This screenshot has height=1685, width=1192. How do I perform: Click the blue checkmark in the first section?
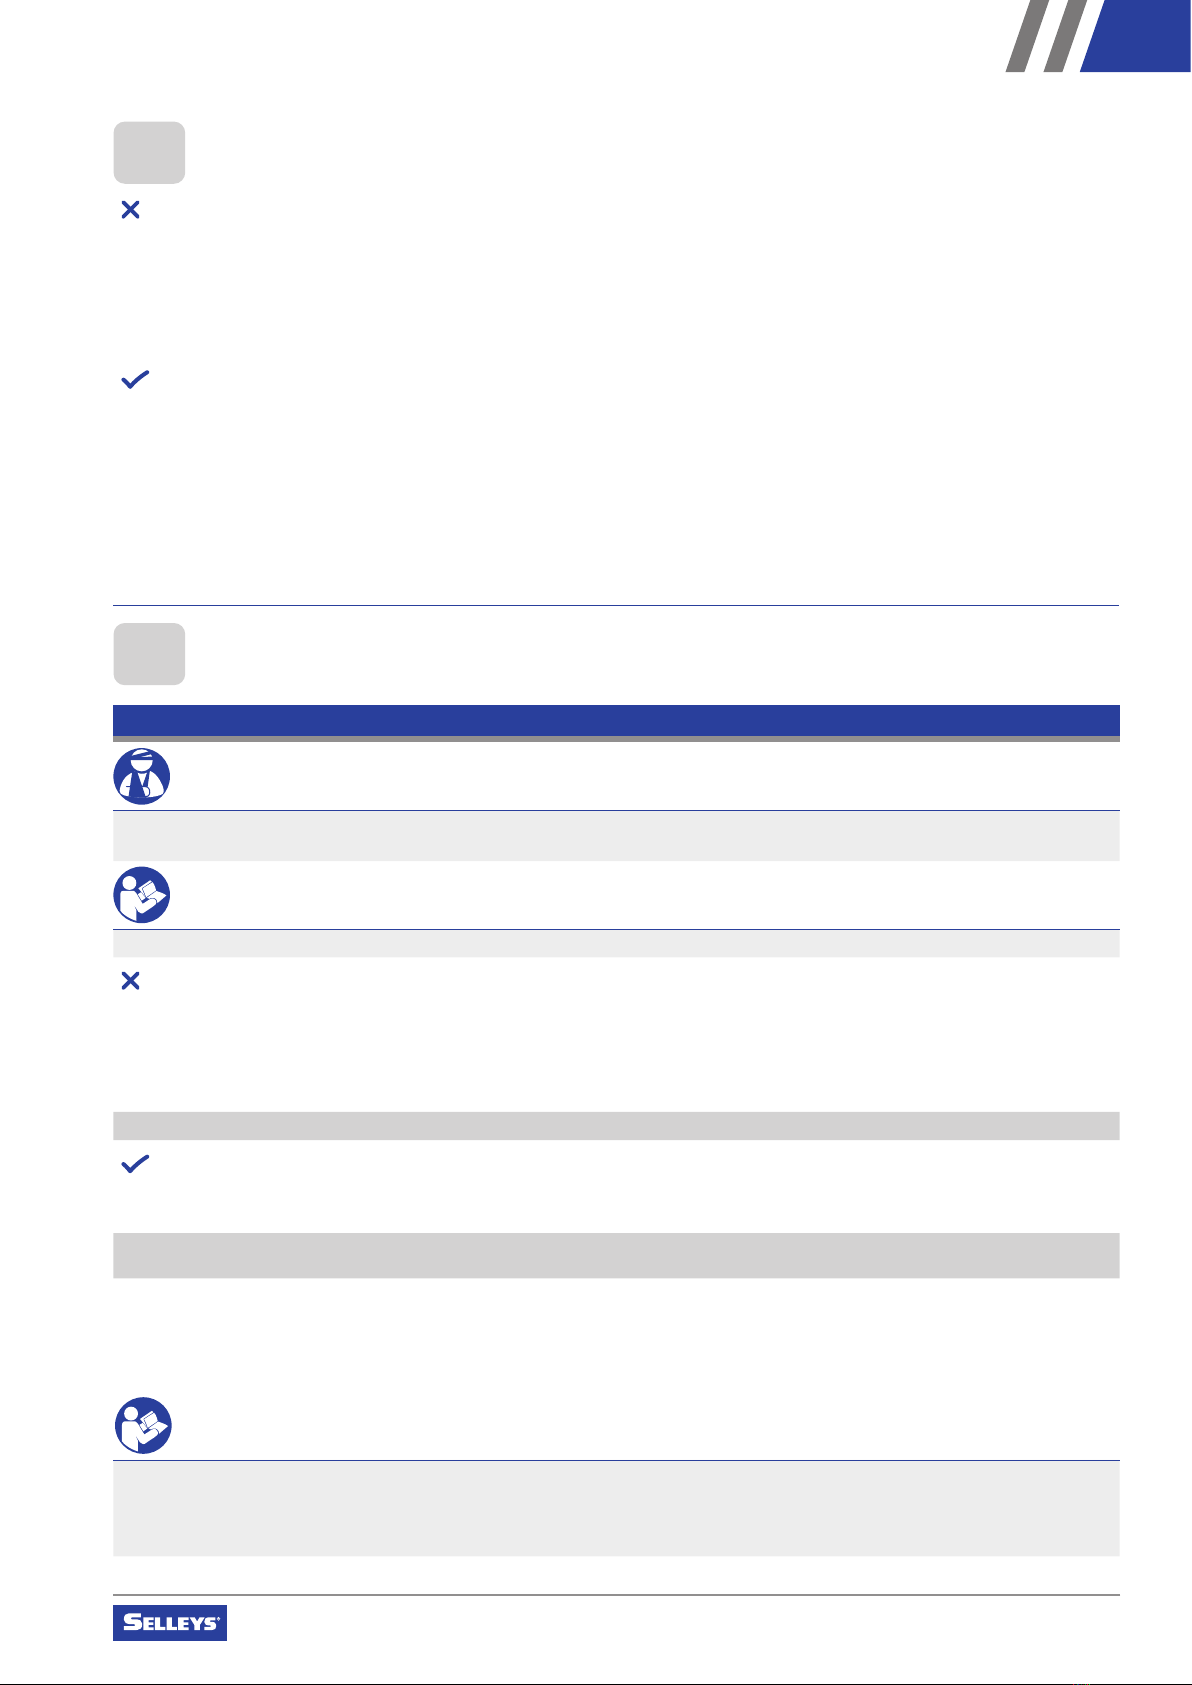click(134, 379)
